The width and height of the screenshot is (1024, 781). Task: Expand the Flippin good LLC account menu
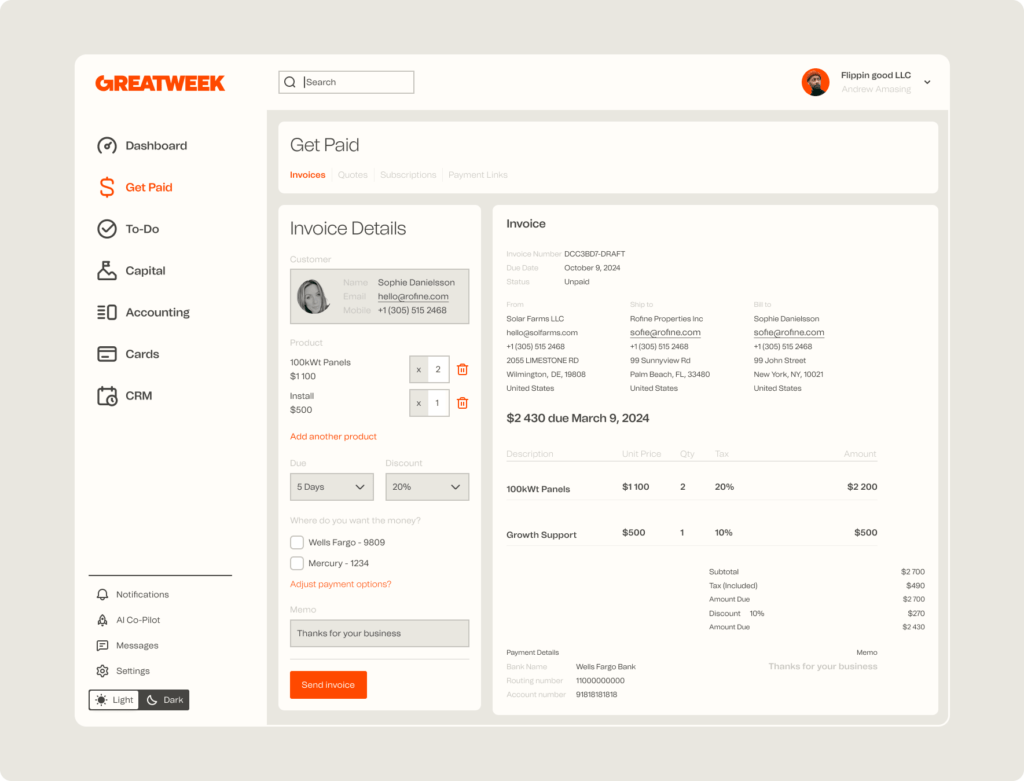coord(925,81)
